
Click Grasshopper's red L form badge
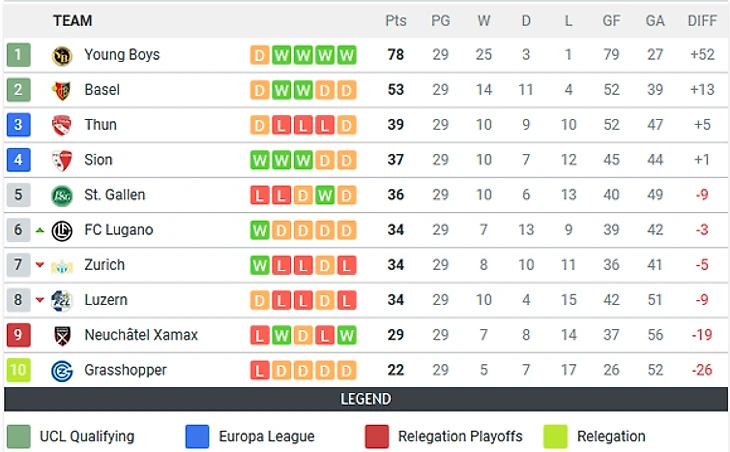[259, 370]
